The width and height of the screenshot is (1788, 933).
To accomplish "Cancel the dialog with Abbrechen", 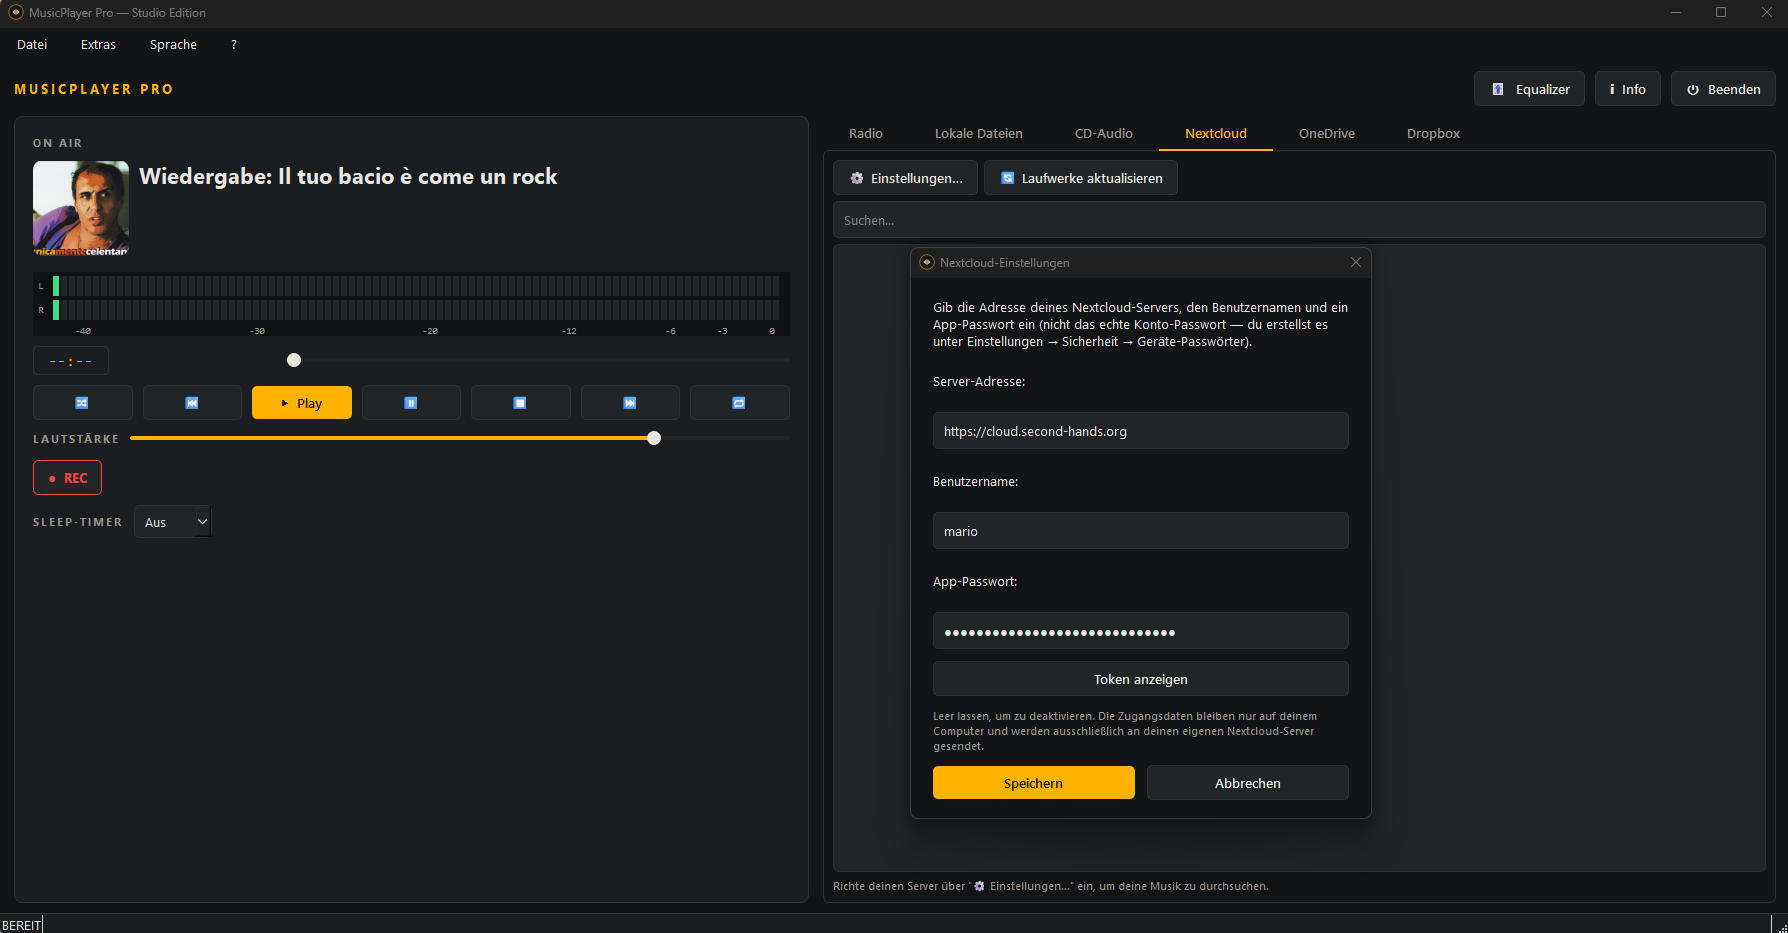I will [x=1248, y=783].
